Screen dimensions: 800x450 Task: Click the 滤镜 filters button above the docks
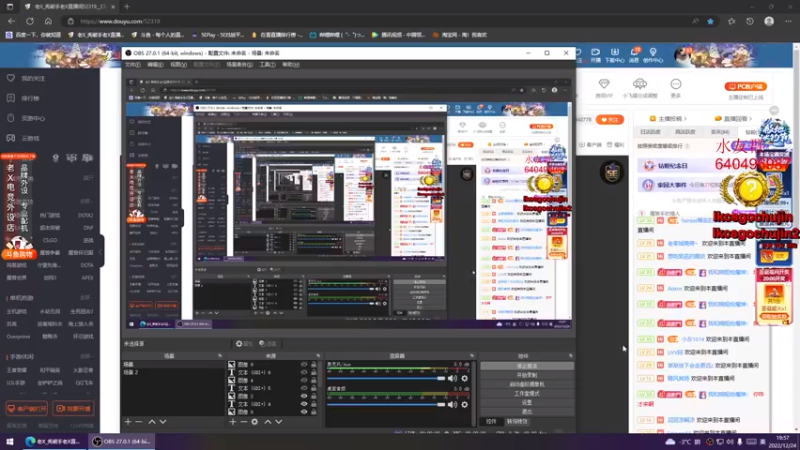(268, 344)
